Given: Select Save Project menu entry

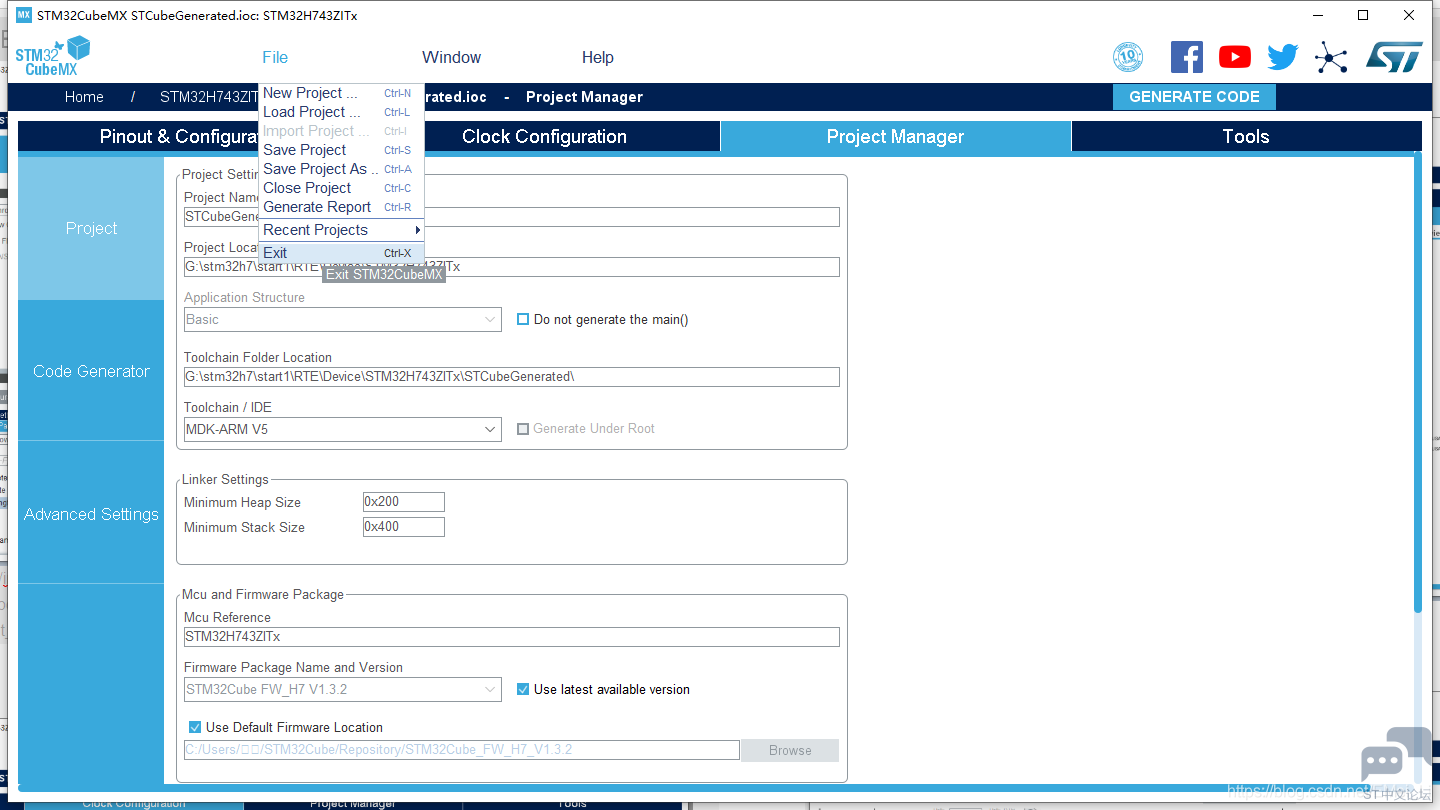Looking at the screenshot, I should point(341,150).
